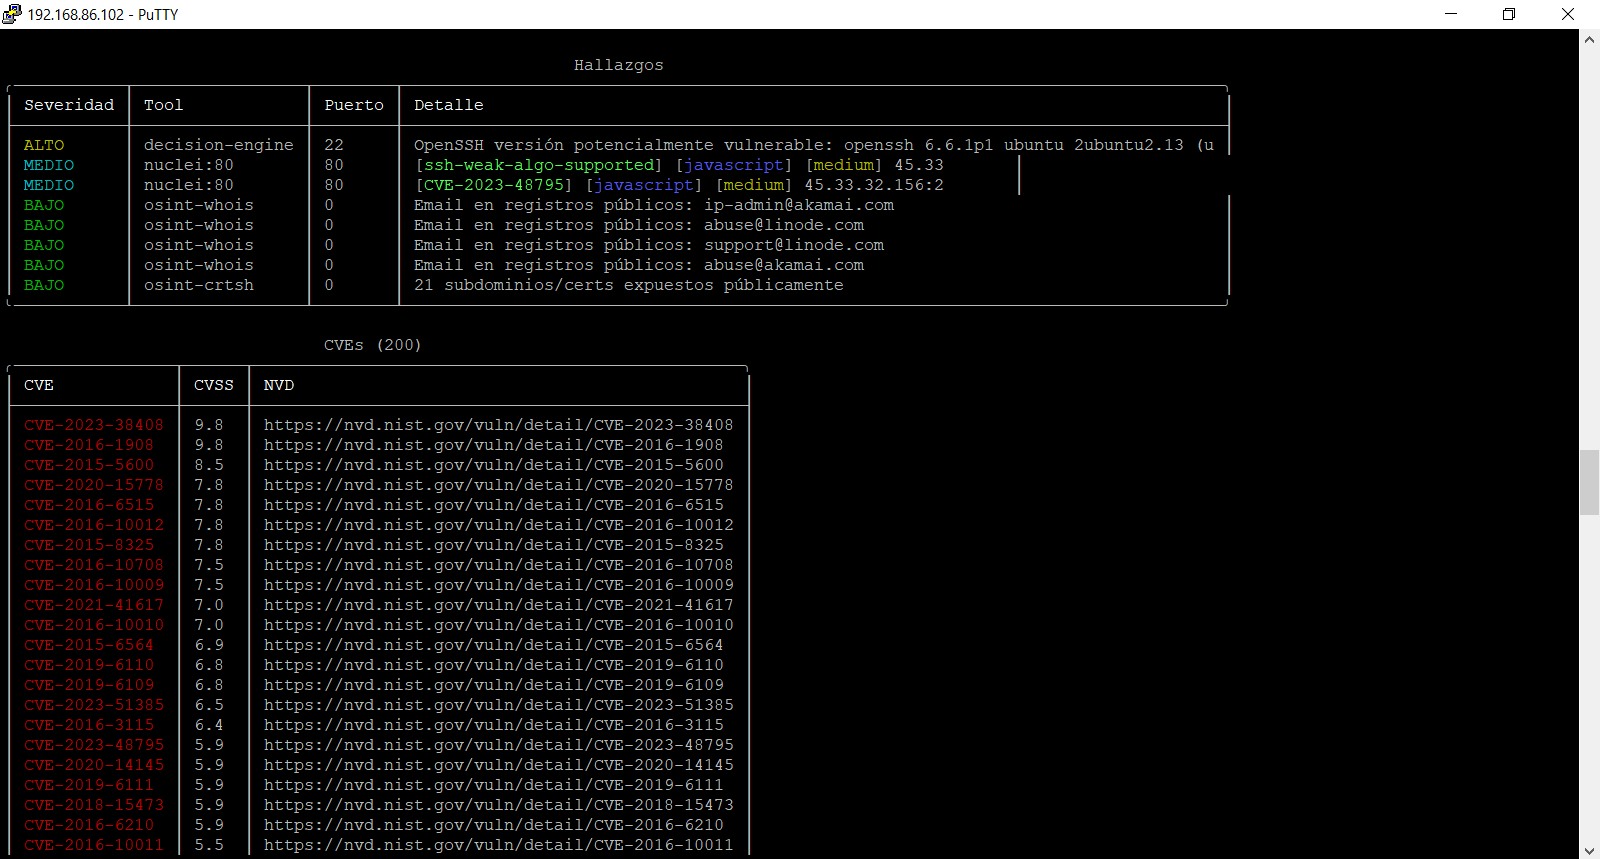The width and height of the screenshot is (1600, 859).
Task: Click red 'CVE-2019-6110' in the CVE column
Action: coord(89,665)
